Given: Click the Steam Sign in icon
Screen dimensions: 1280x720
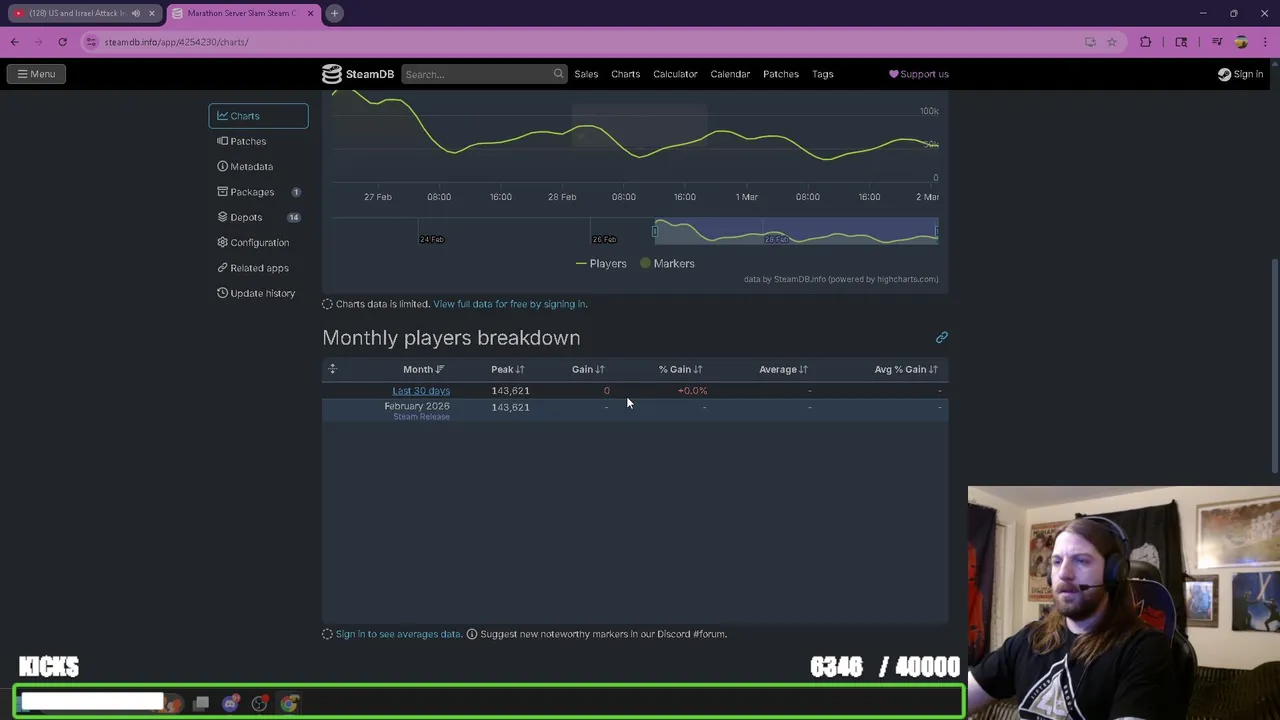Looking at the screenshot, I should click(x=1224, y=74).
